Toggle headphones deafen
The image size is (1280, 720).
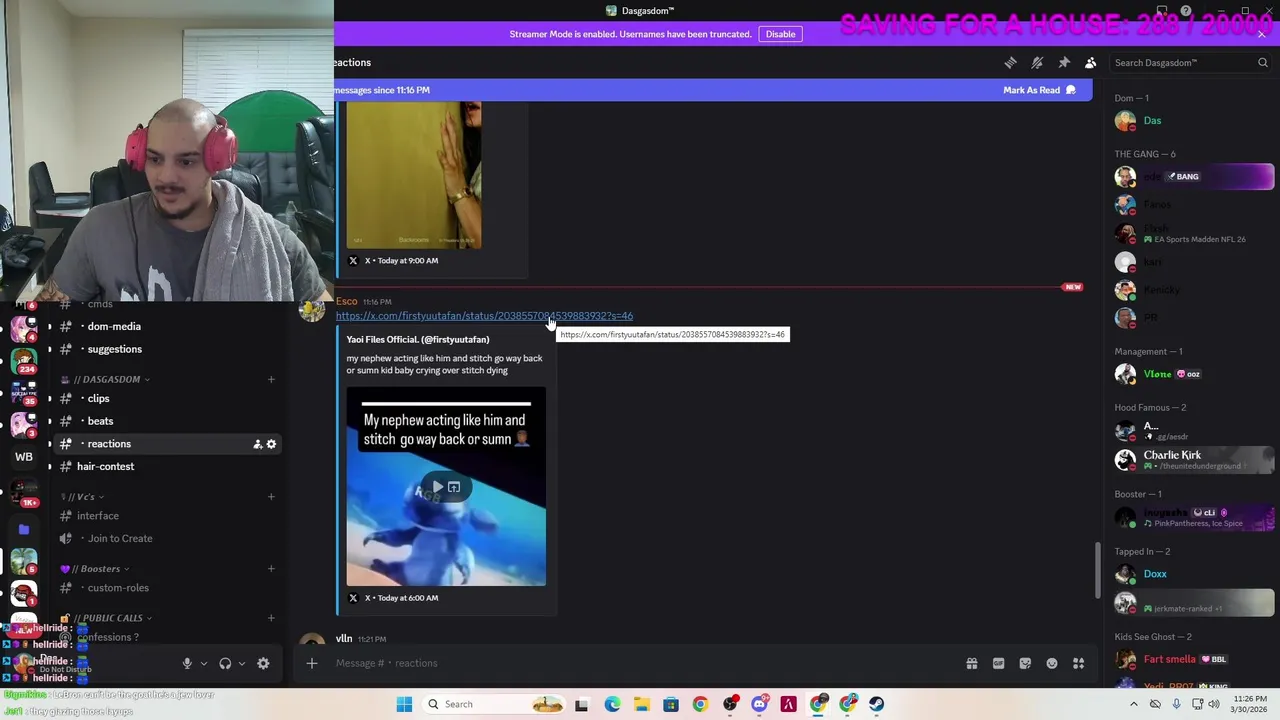(225, 663)
